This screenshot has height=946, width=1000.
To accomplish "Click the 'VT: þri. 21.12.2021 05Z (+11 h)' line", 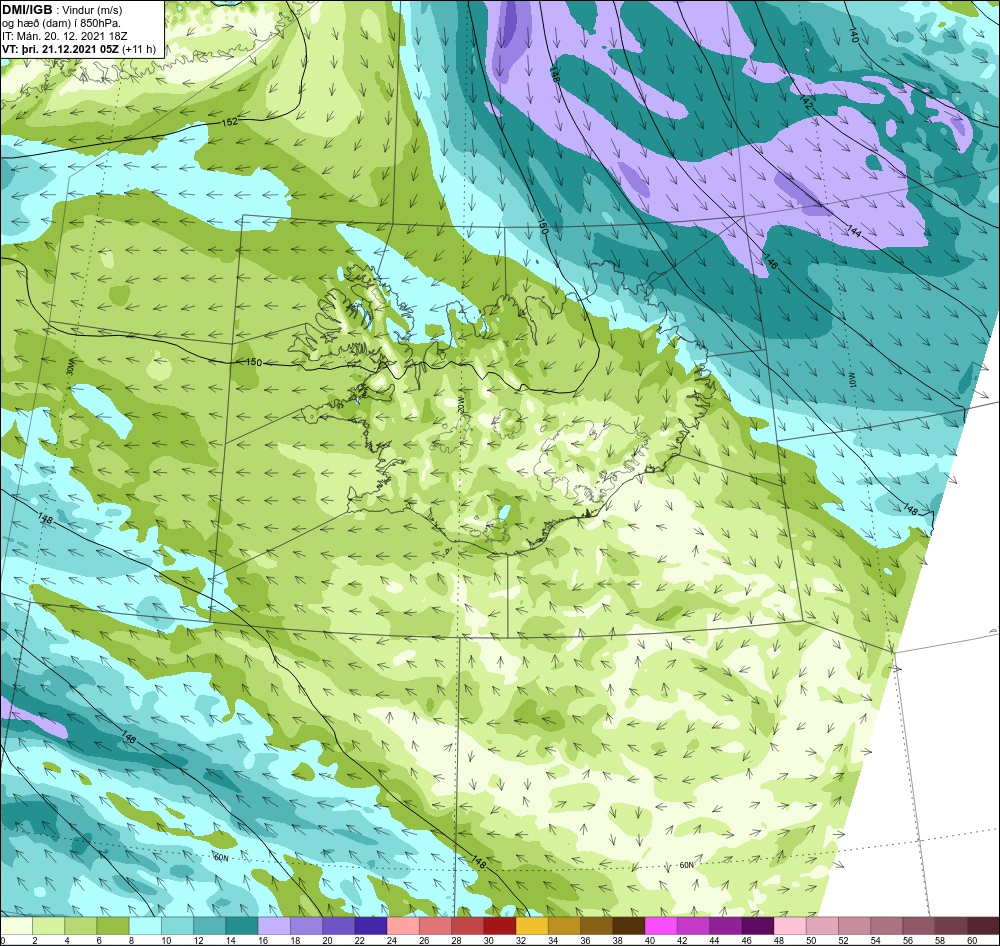I will click(x=78, y=49).
